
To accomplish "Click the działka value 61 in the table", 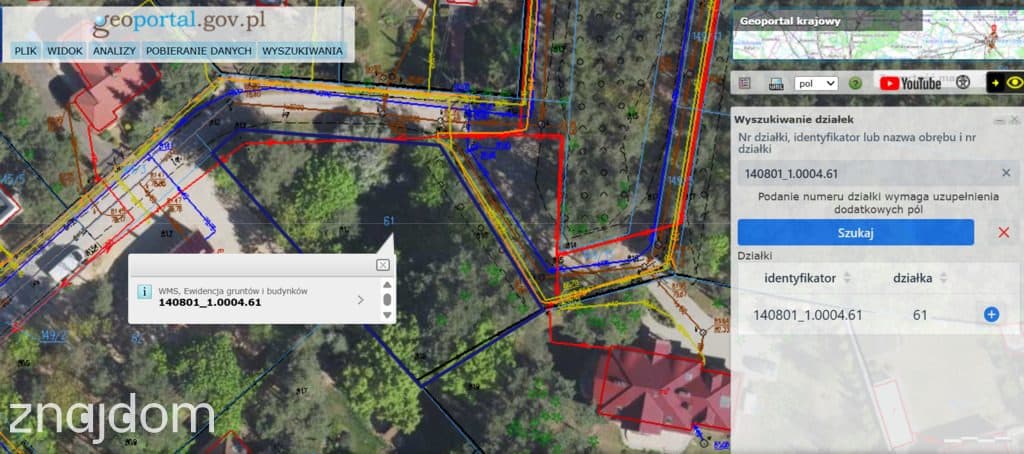I will [920, 315].
